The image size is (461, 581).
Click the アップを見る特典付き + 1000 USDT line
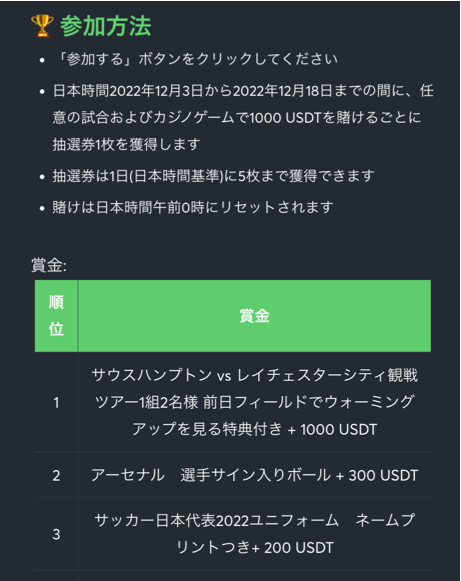point(254,429)
